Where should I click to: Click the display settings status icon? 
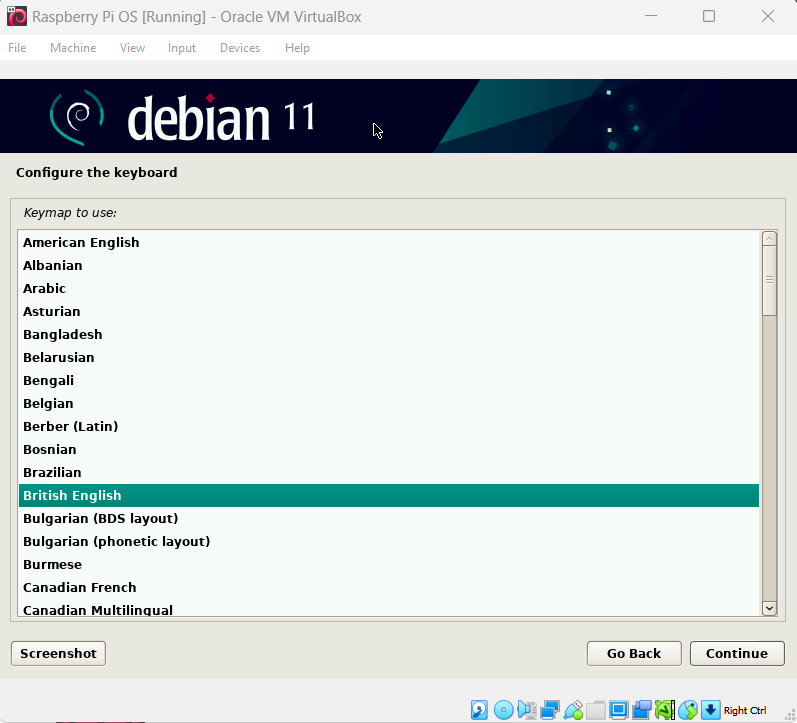619,710
